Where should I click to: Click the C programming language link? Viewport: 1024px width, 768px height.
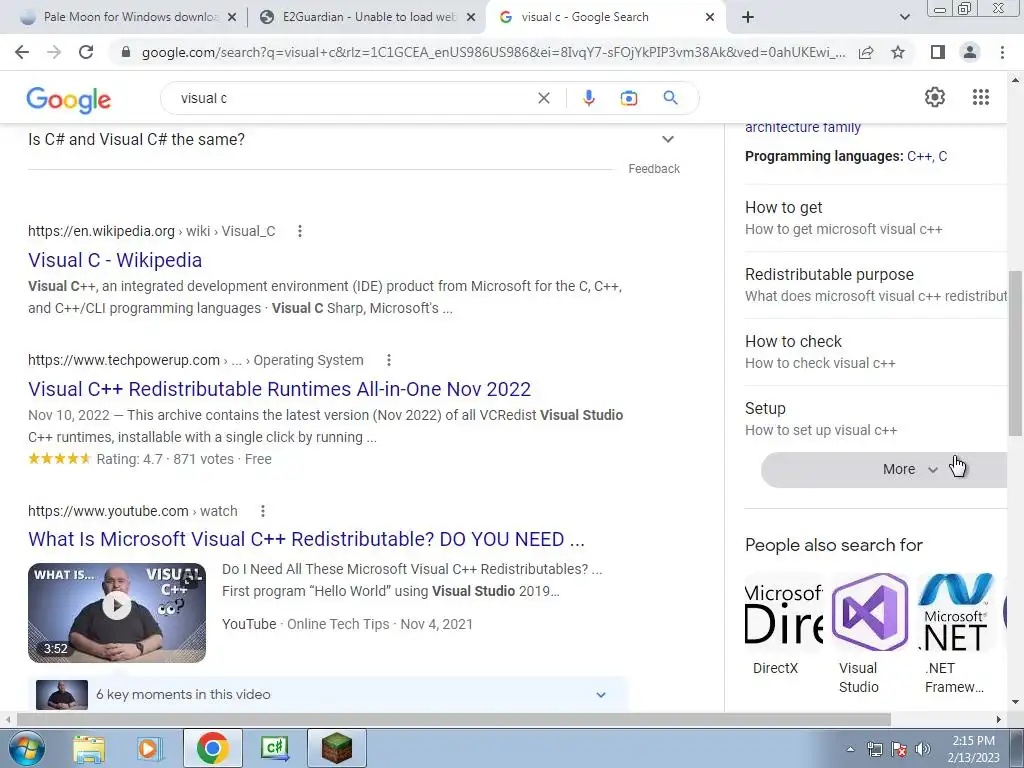click(942, 156)
